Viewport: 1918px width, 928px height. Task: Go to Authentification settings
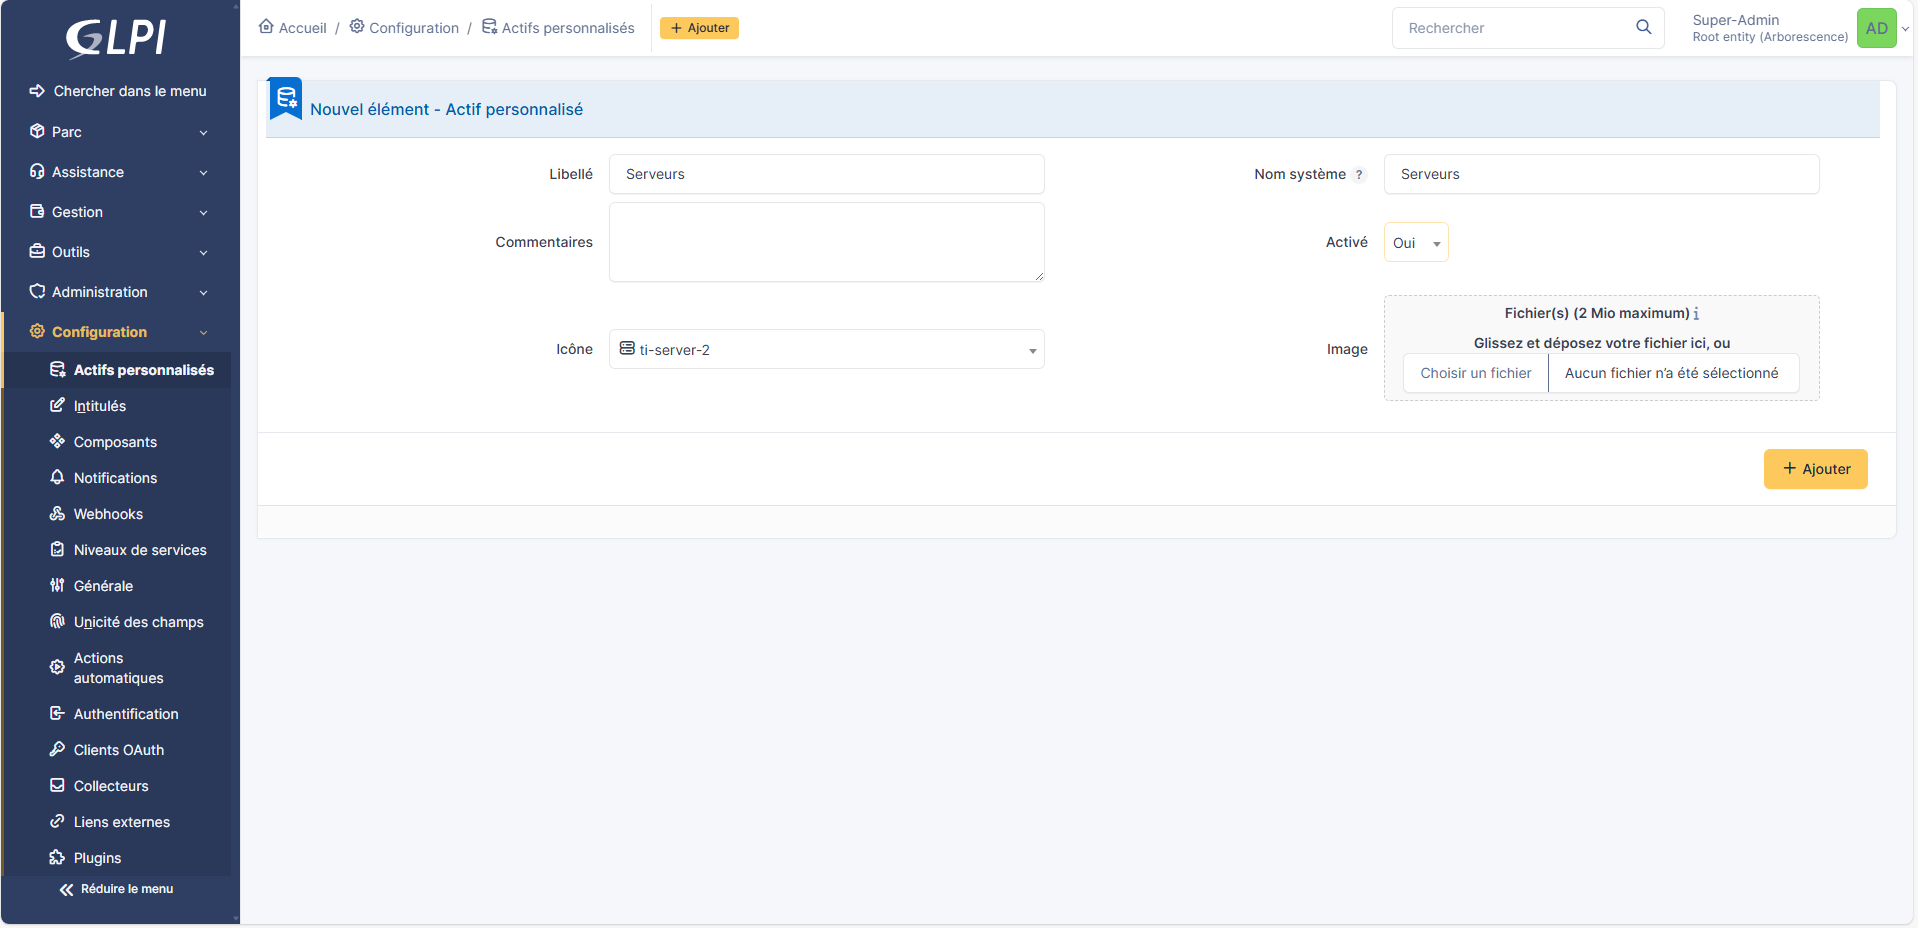[126, 714]
